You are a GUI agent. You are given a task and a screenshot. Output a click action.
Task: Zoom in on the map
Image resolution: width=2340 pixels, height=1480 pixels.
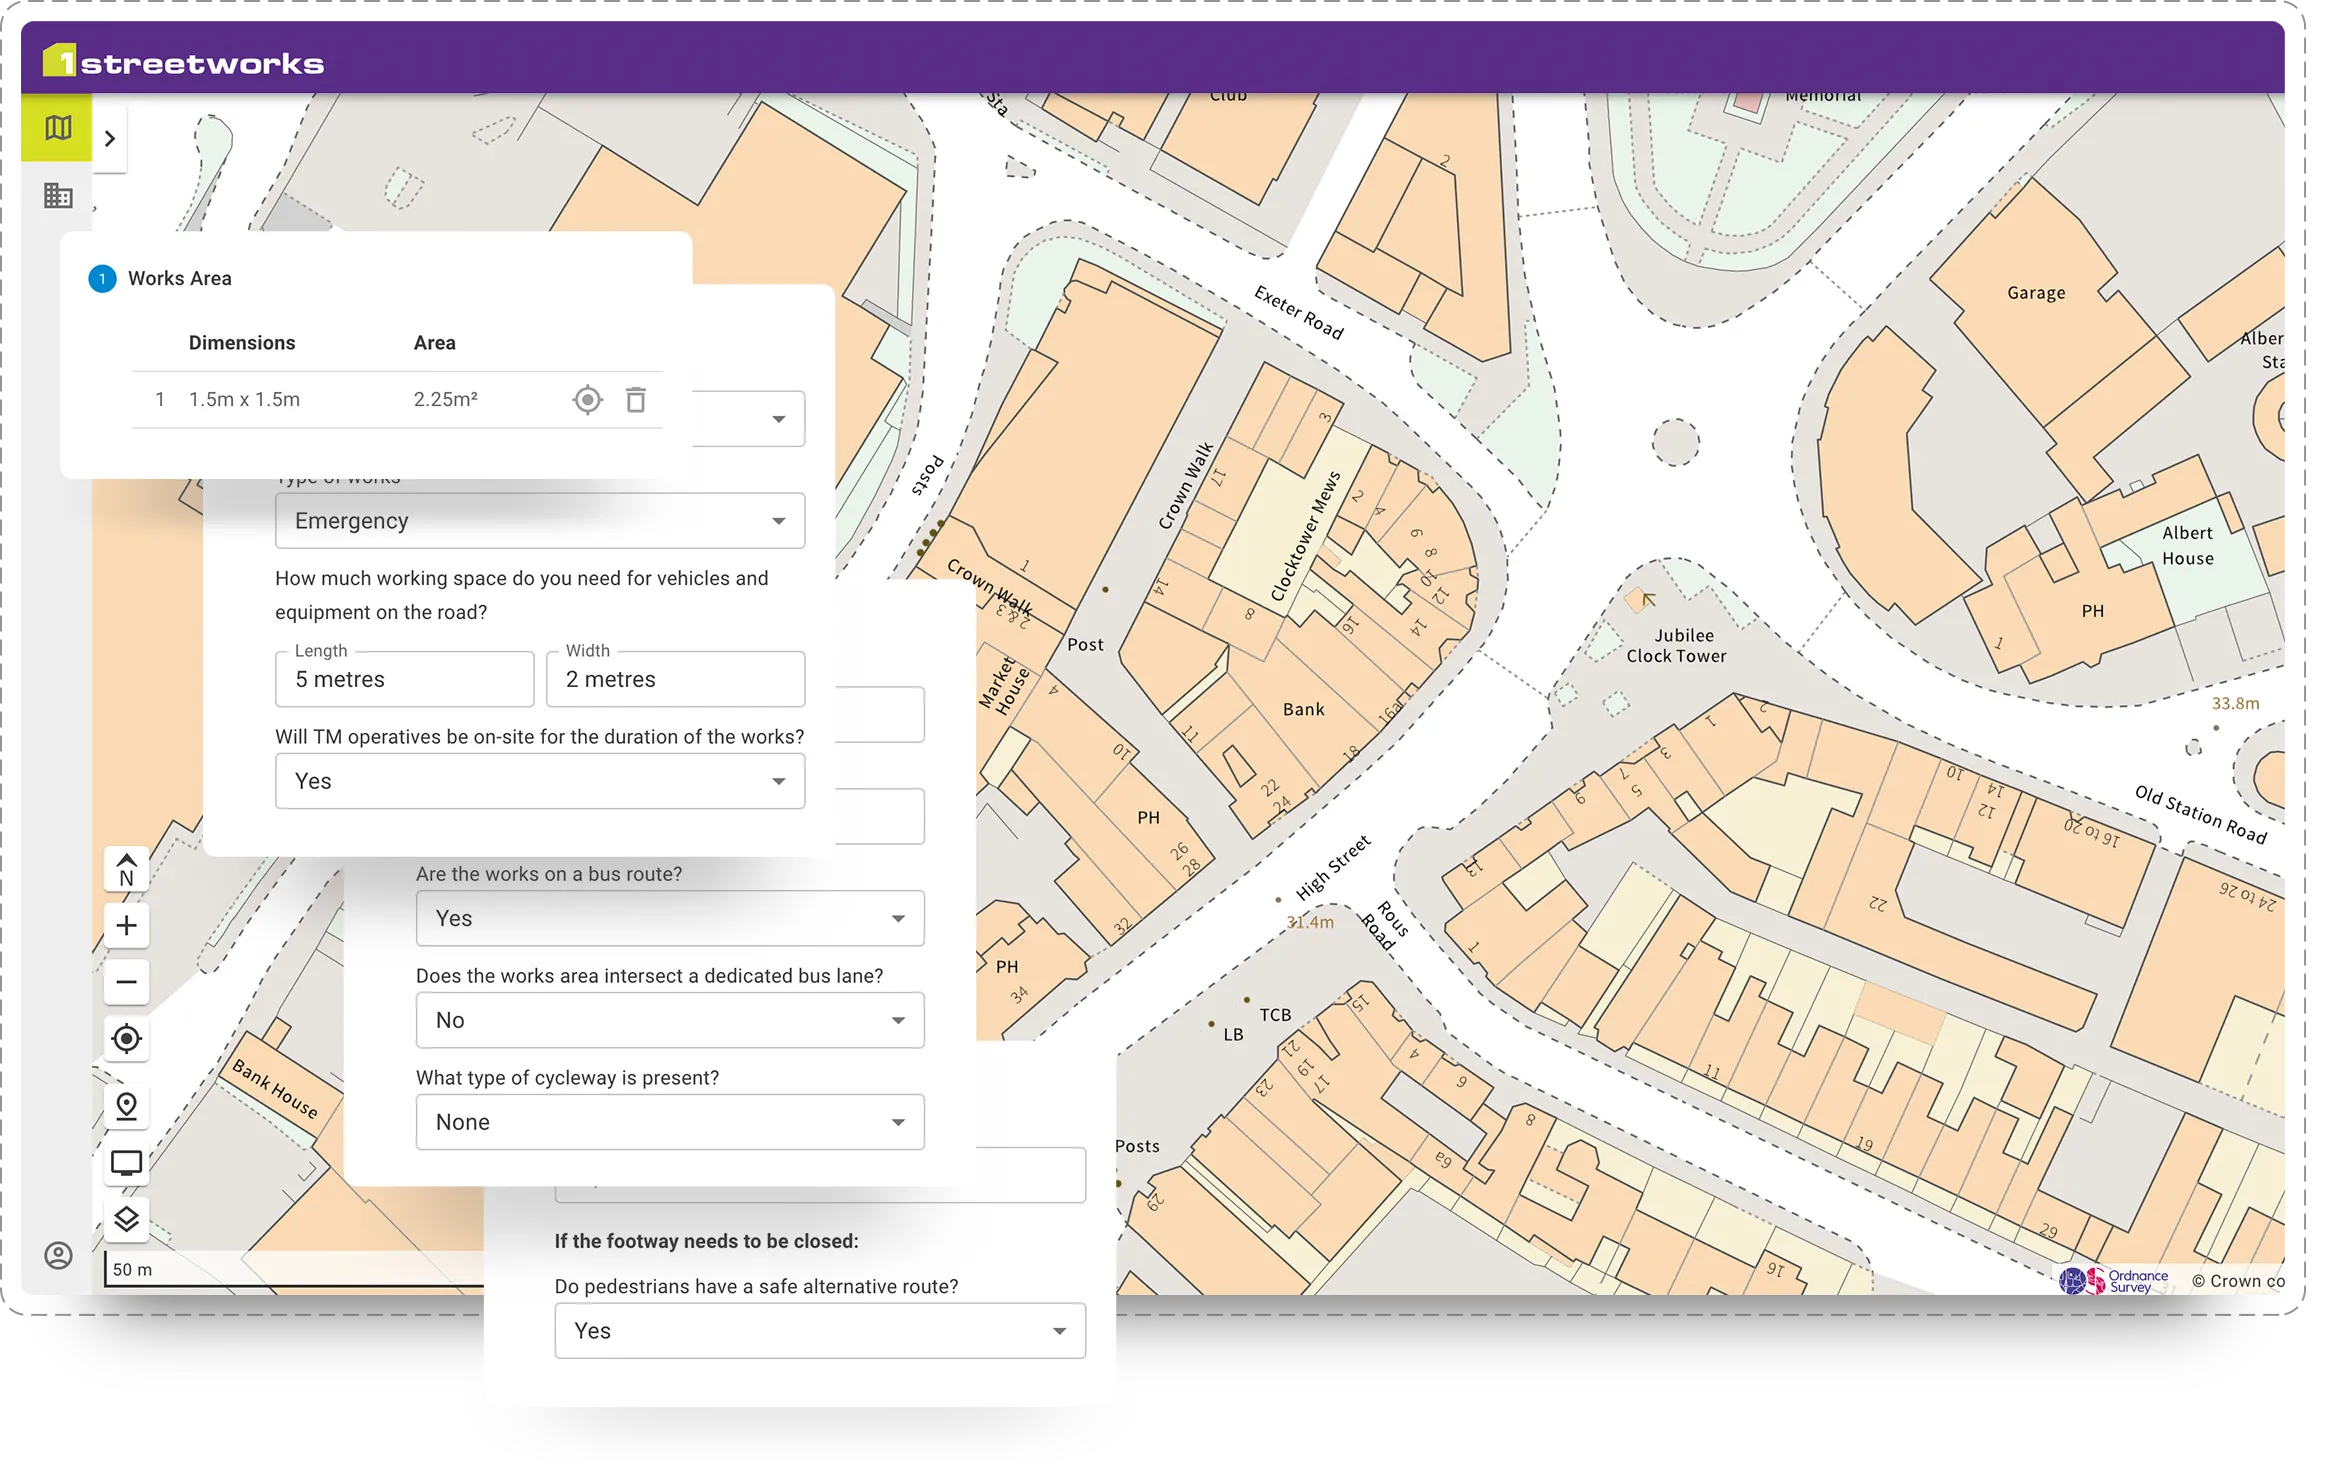126,925
